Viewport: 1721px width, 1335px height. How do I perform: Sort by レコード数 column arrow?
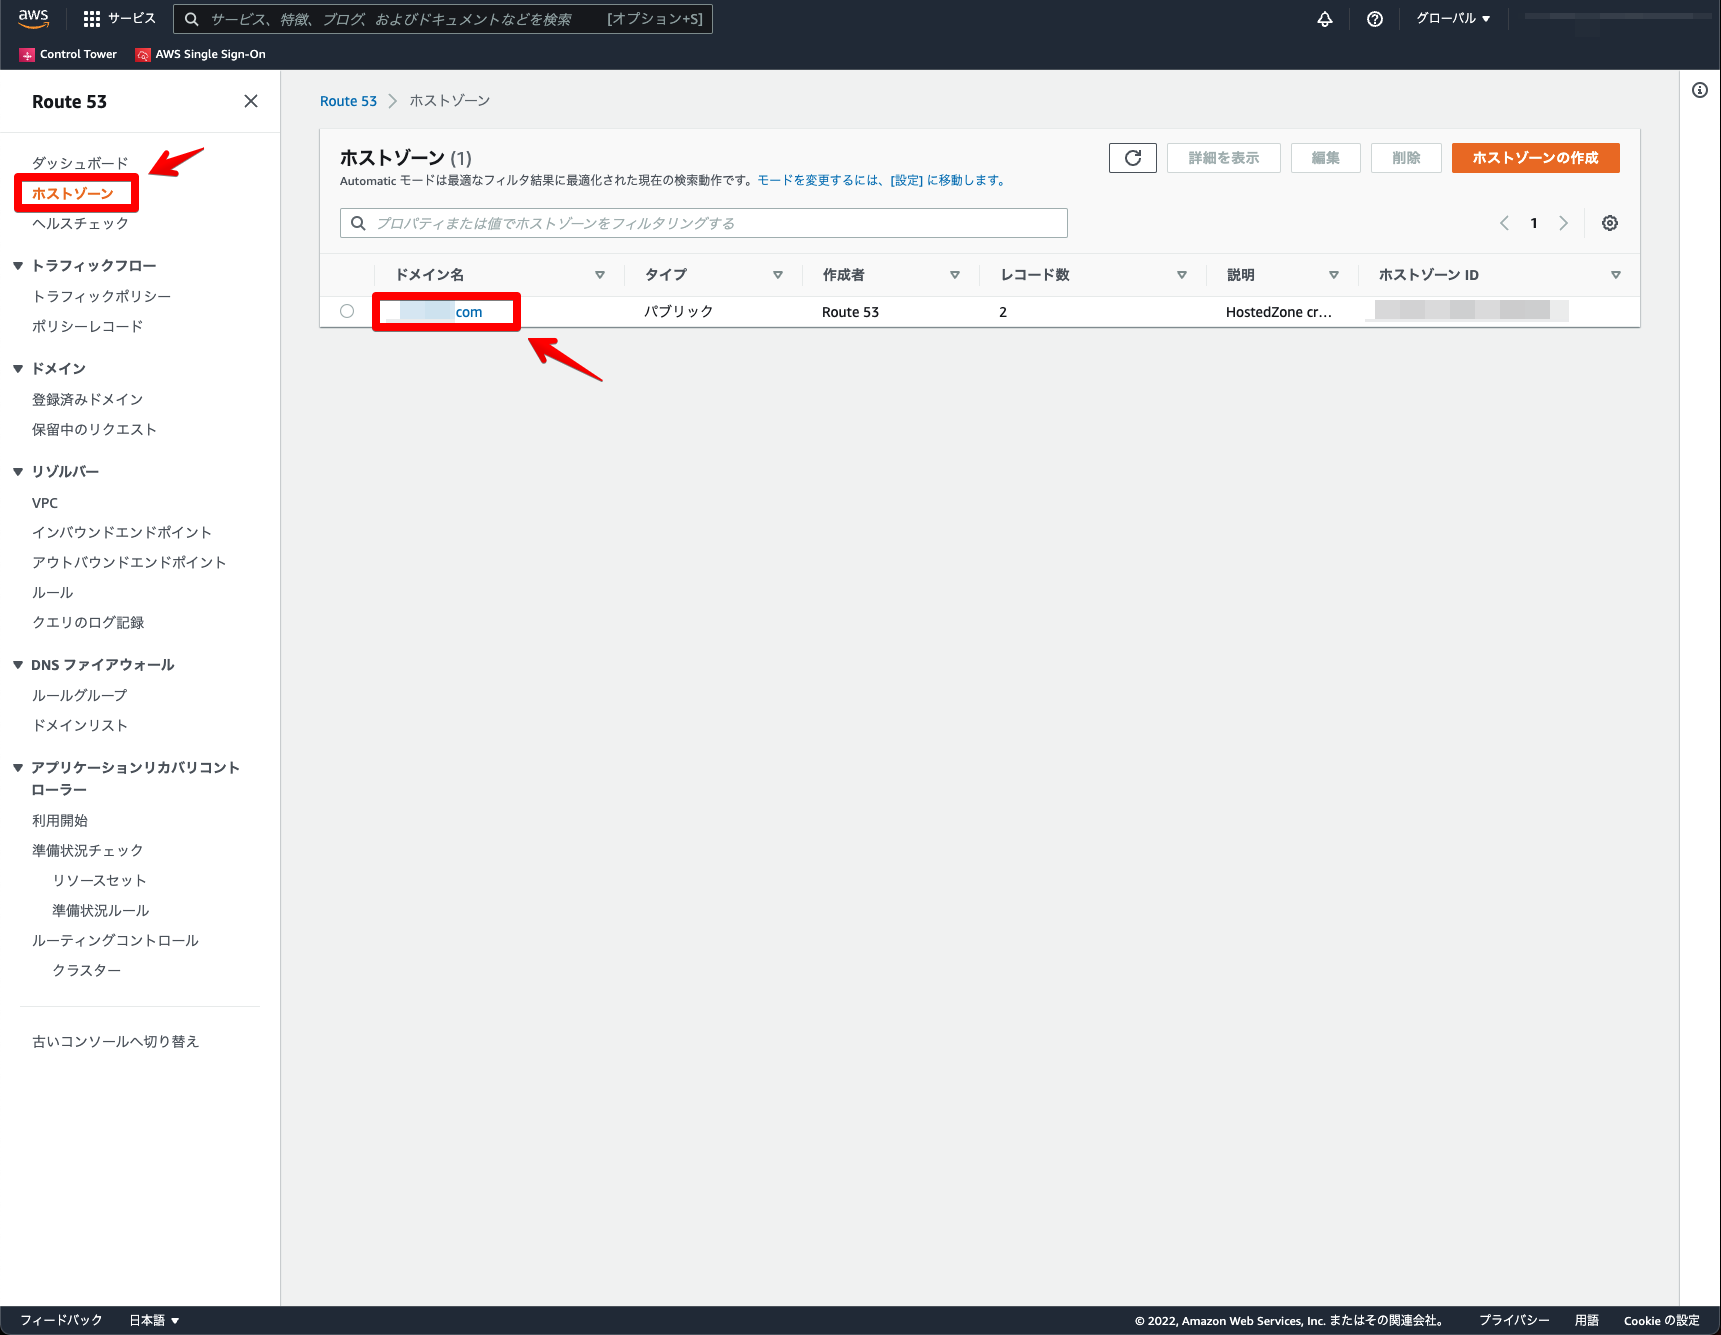click(x=1182, y=275)
